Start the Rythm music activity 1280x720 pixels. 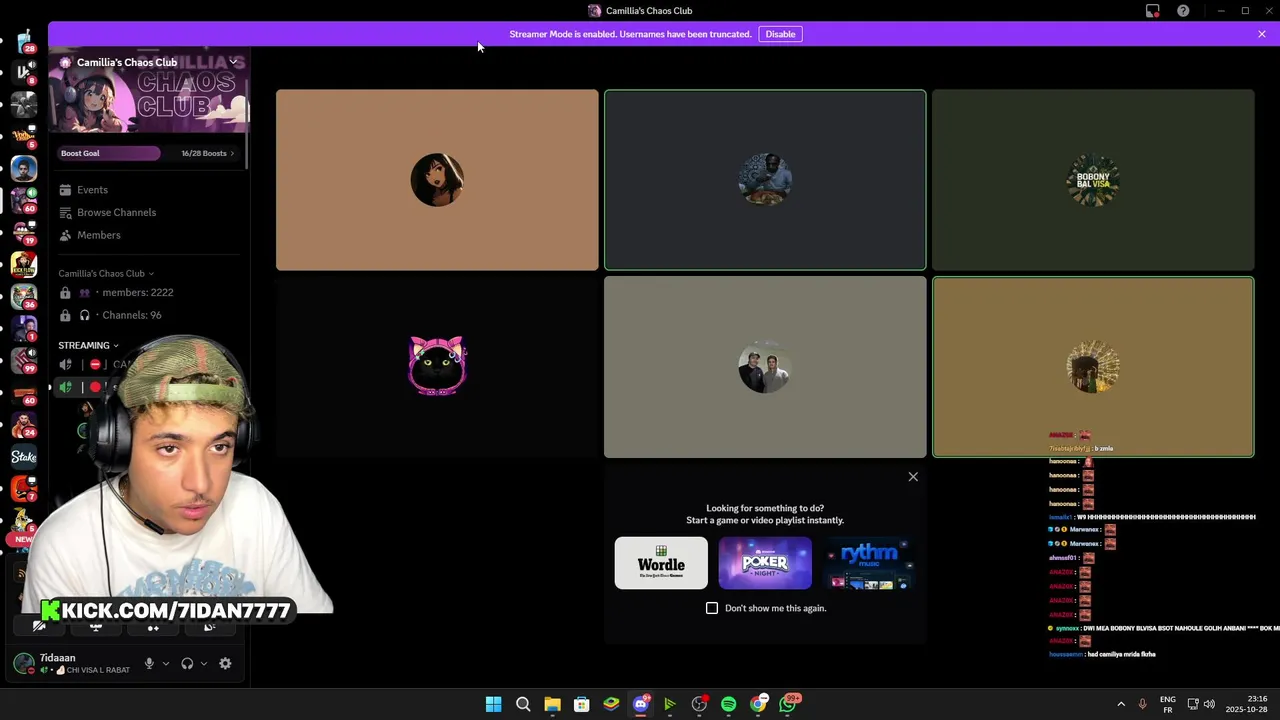pos(869,563)
